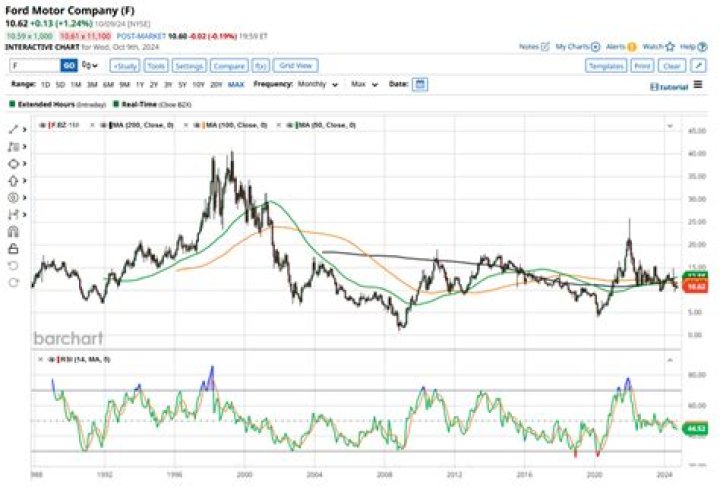Collapse the main chart pane chevron
Viewport: 720px width, 489px height.
point(670,125)
